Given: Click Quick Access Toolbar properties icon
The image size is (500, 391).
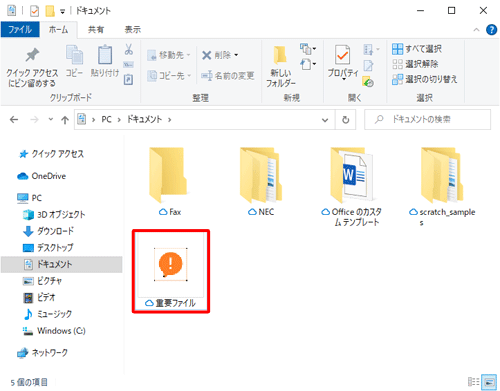Looking at the screenshot, I should [x=34, y=11].
